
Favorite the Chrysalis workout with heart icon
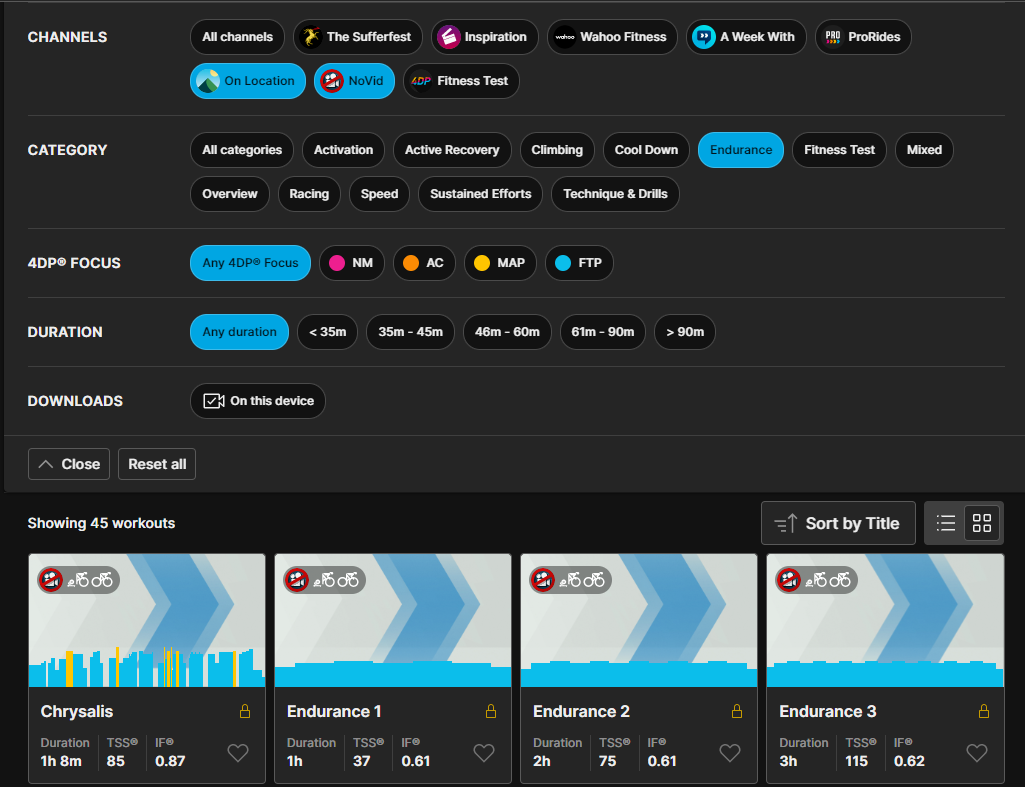[x=238, y=753]
